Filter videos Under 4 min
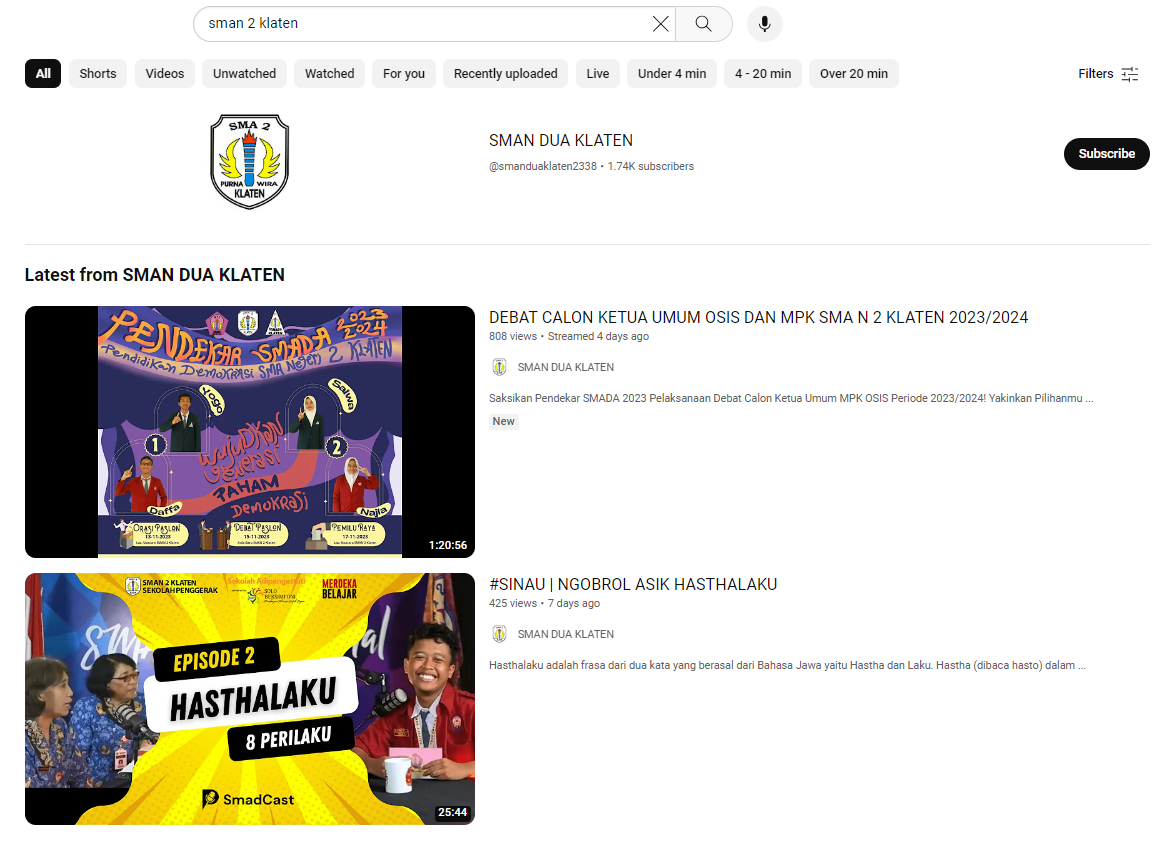The height and width of the screenshot is (846, 1162). pyautogui.click(x=672, y=74)
